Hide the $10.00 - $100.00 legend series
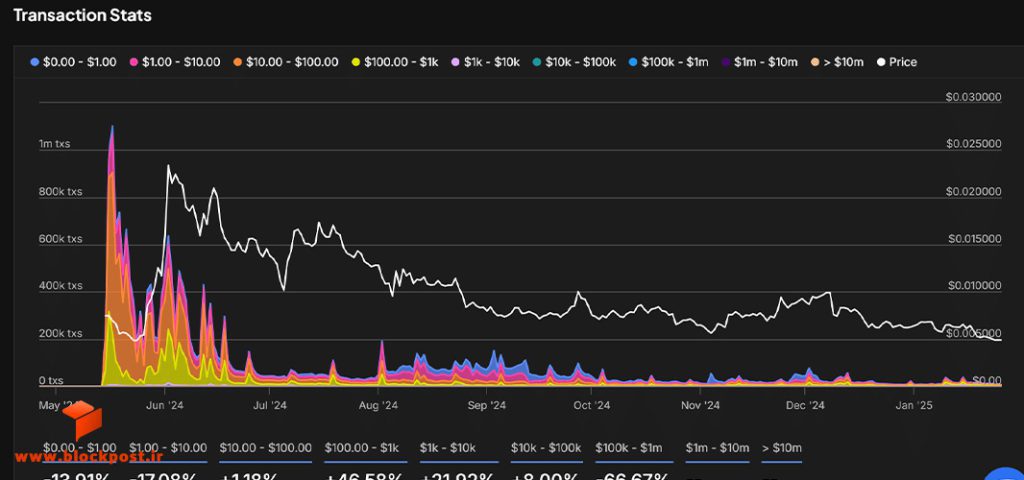 285,62
